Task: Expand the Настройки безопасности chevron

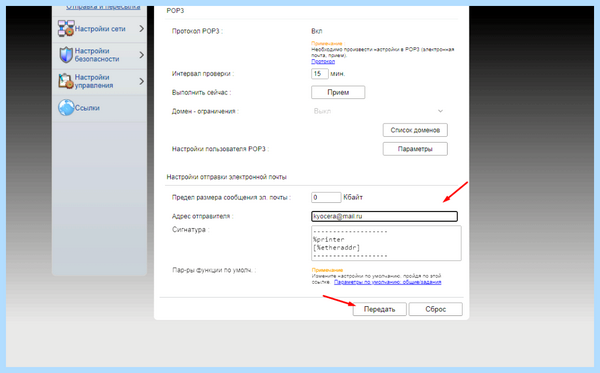Action: [142, 55]
